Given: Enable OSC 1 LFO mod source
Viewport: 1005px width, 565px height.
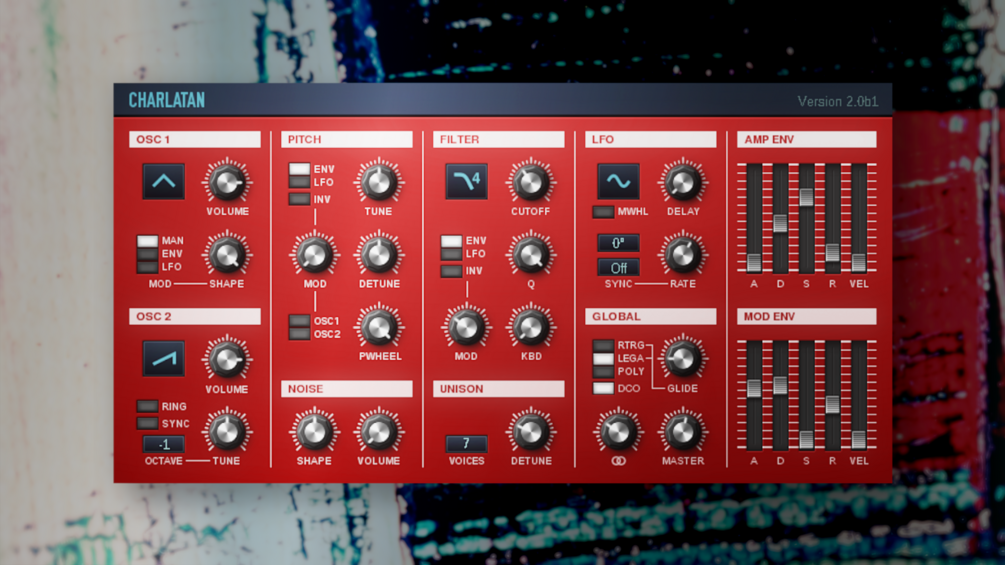Looking at the screenshot, I should click(147, 266).
